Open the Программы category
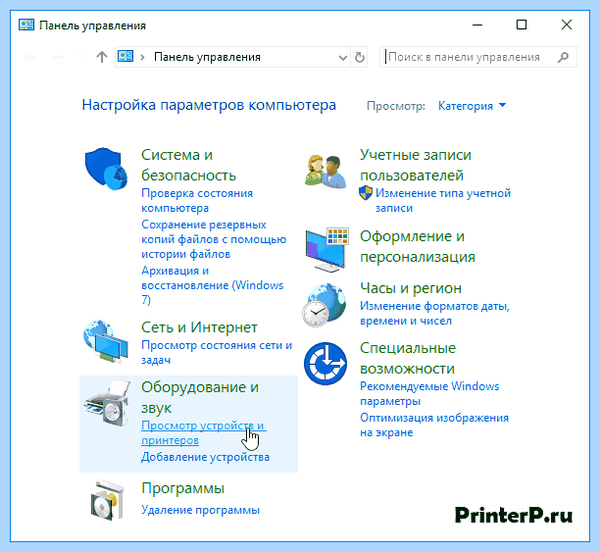 click(x=183, y=488)
